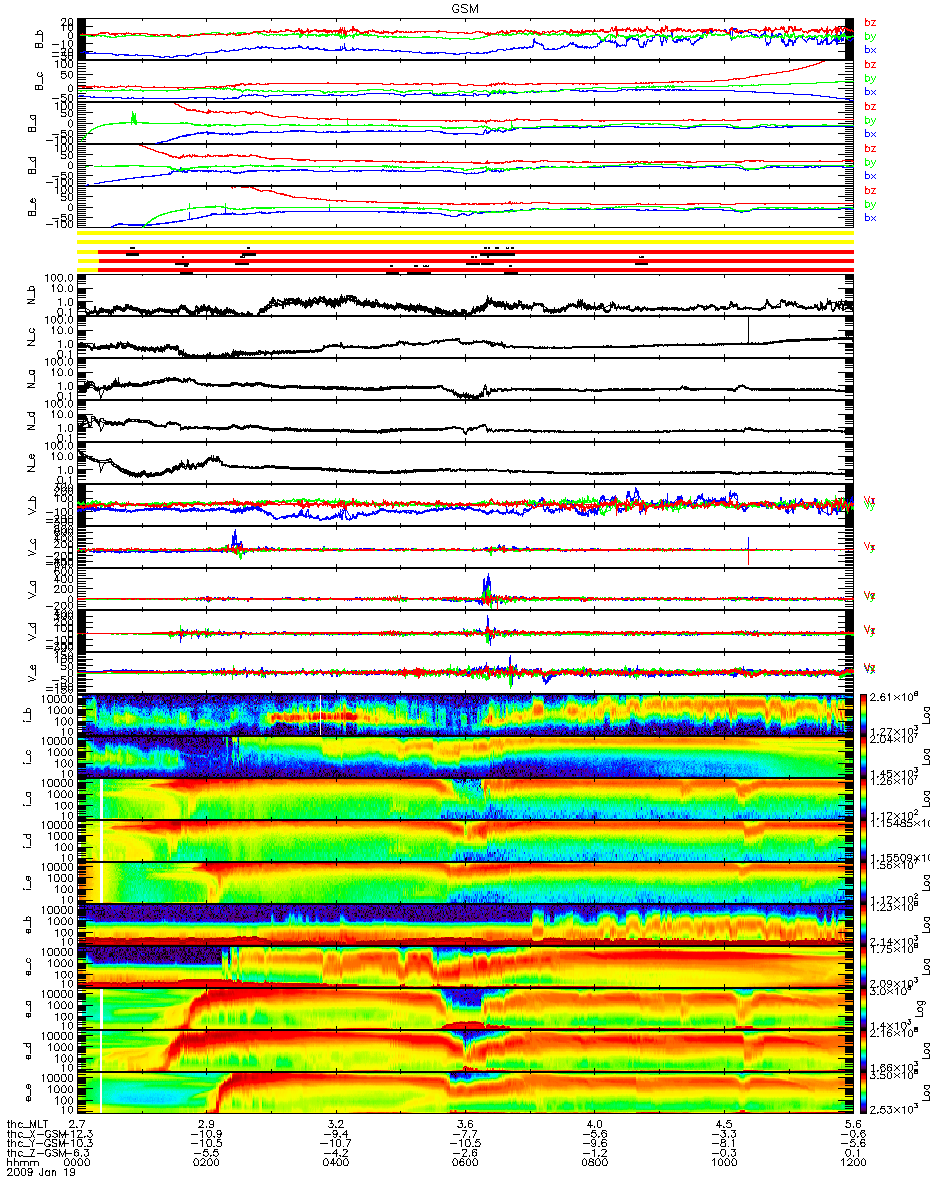Screen dimensions: 930x1200
Task: Click the e_c electron spectrogram panel
Action: pyautogui.click(x=467, y=967)
